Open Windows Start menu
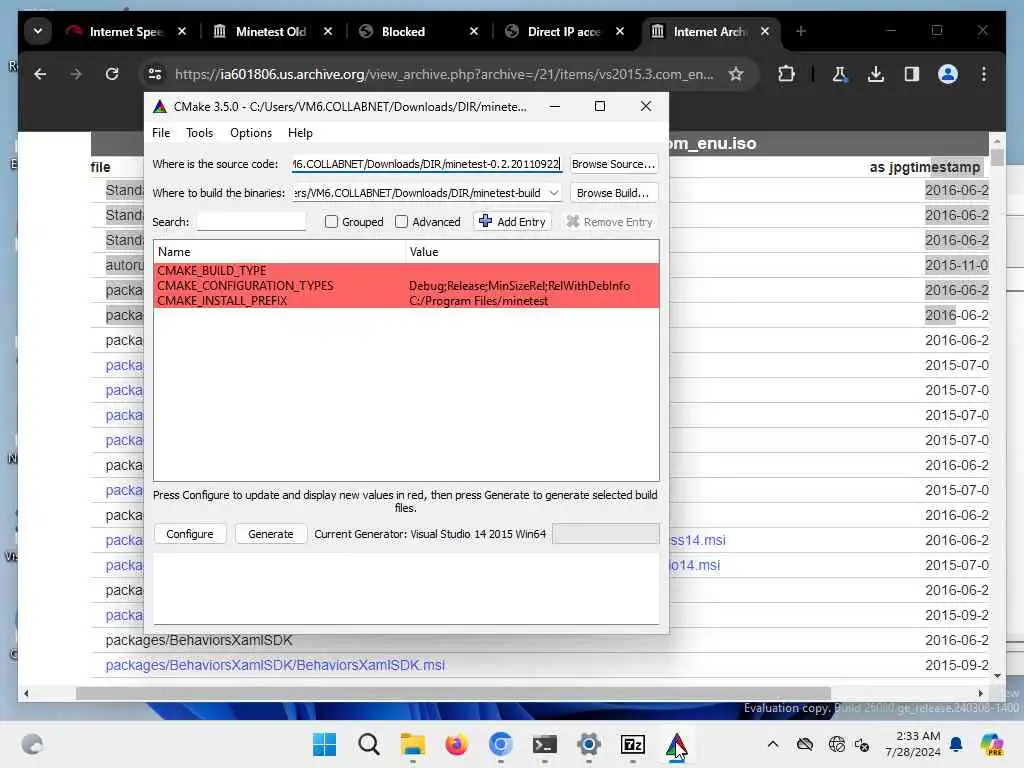Image resolution: width=1024 pixels, height=768 pixels. tap(324, 744)
